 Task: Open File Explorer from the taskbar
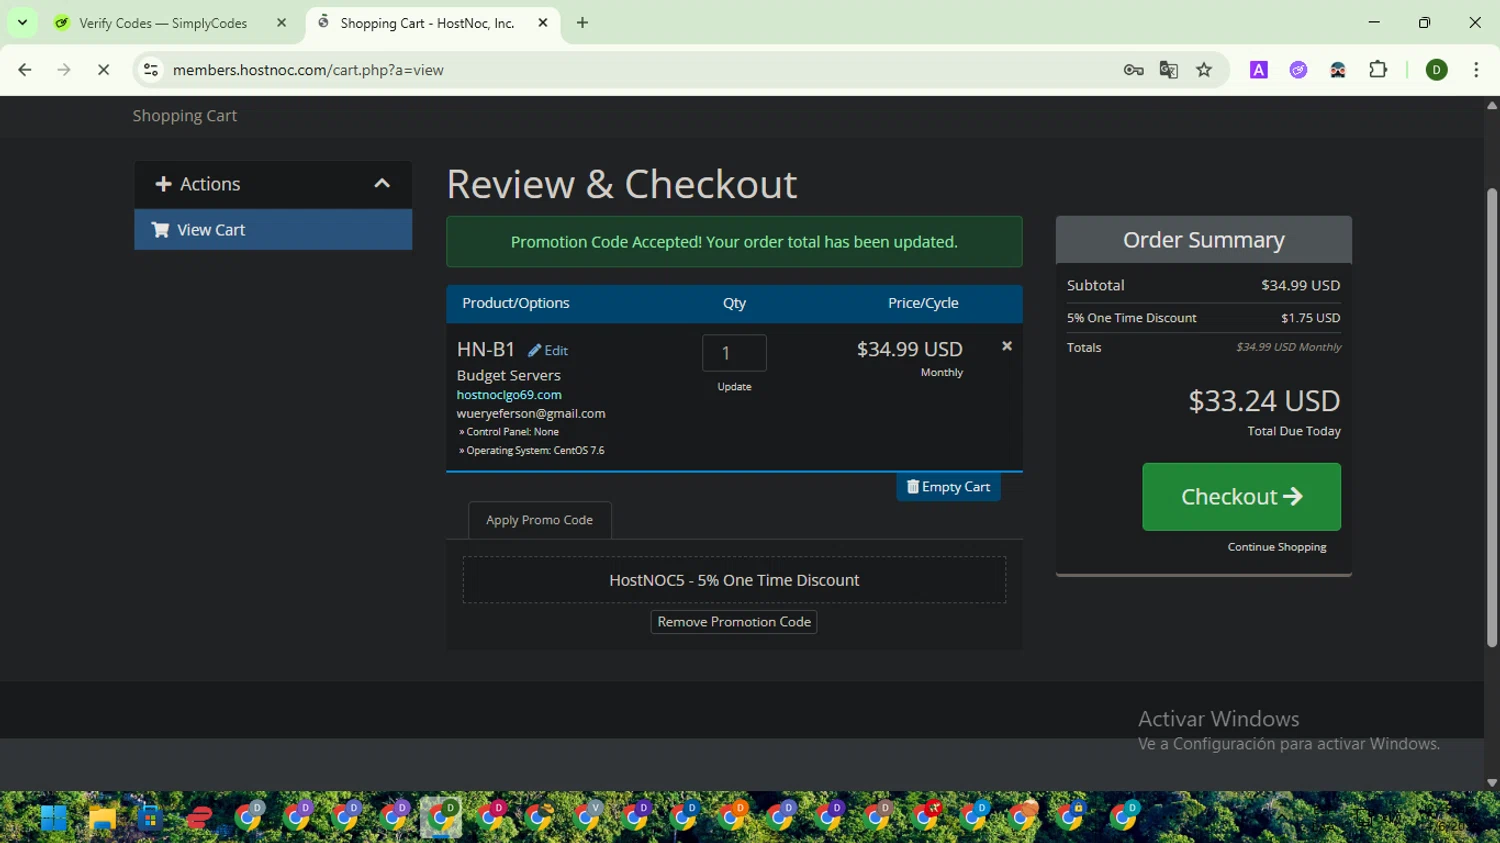[102, 818]
